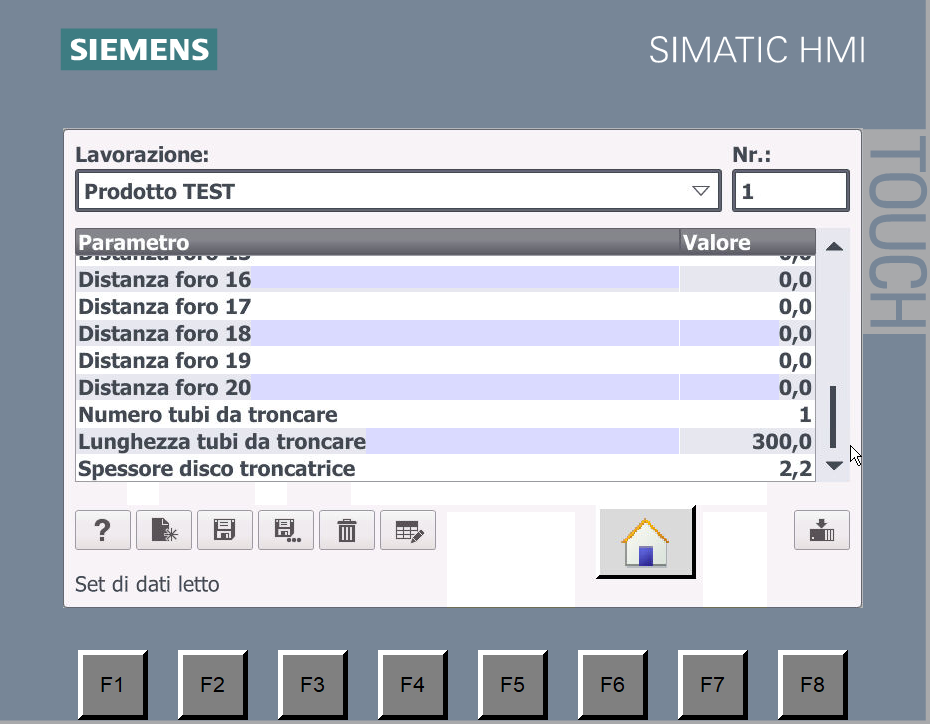Click the F6 function key

(613, 684)
